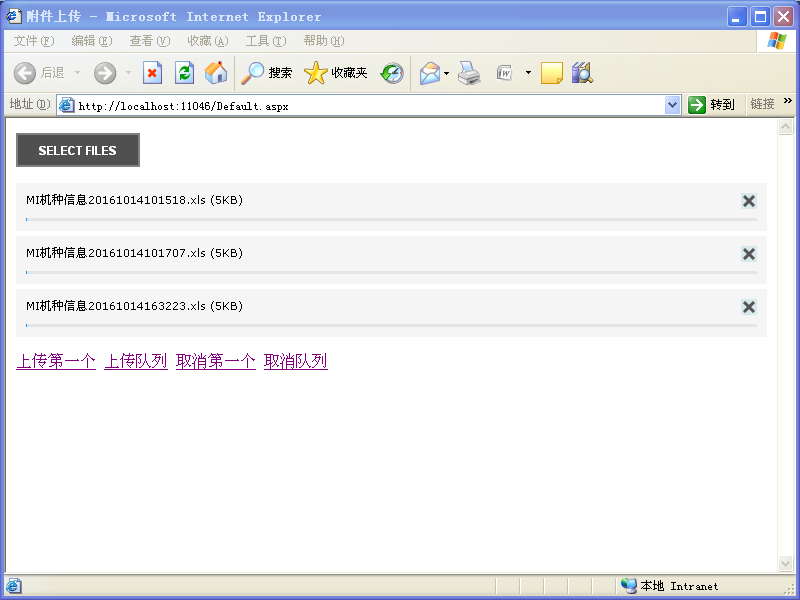Click the 取消队列 link
The height and width of the screenshot is (600, 800).
click(296, 361)
